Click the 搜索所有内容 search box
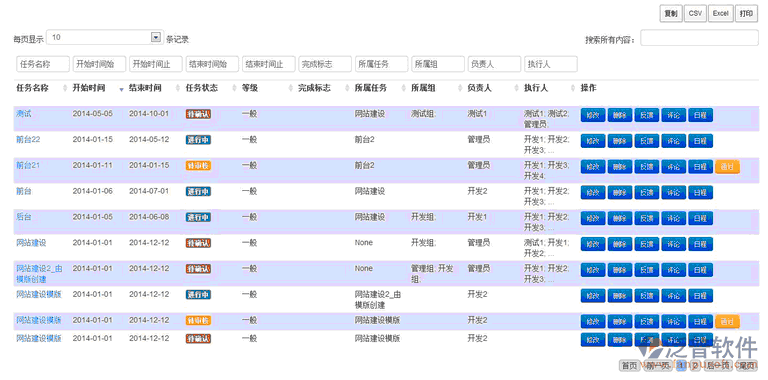Image resolution: width=768 pixels, height=380 pixels. click(x=699, y=38)
